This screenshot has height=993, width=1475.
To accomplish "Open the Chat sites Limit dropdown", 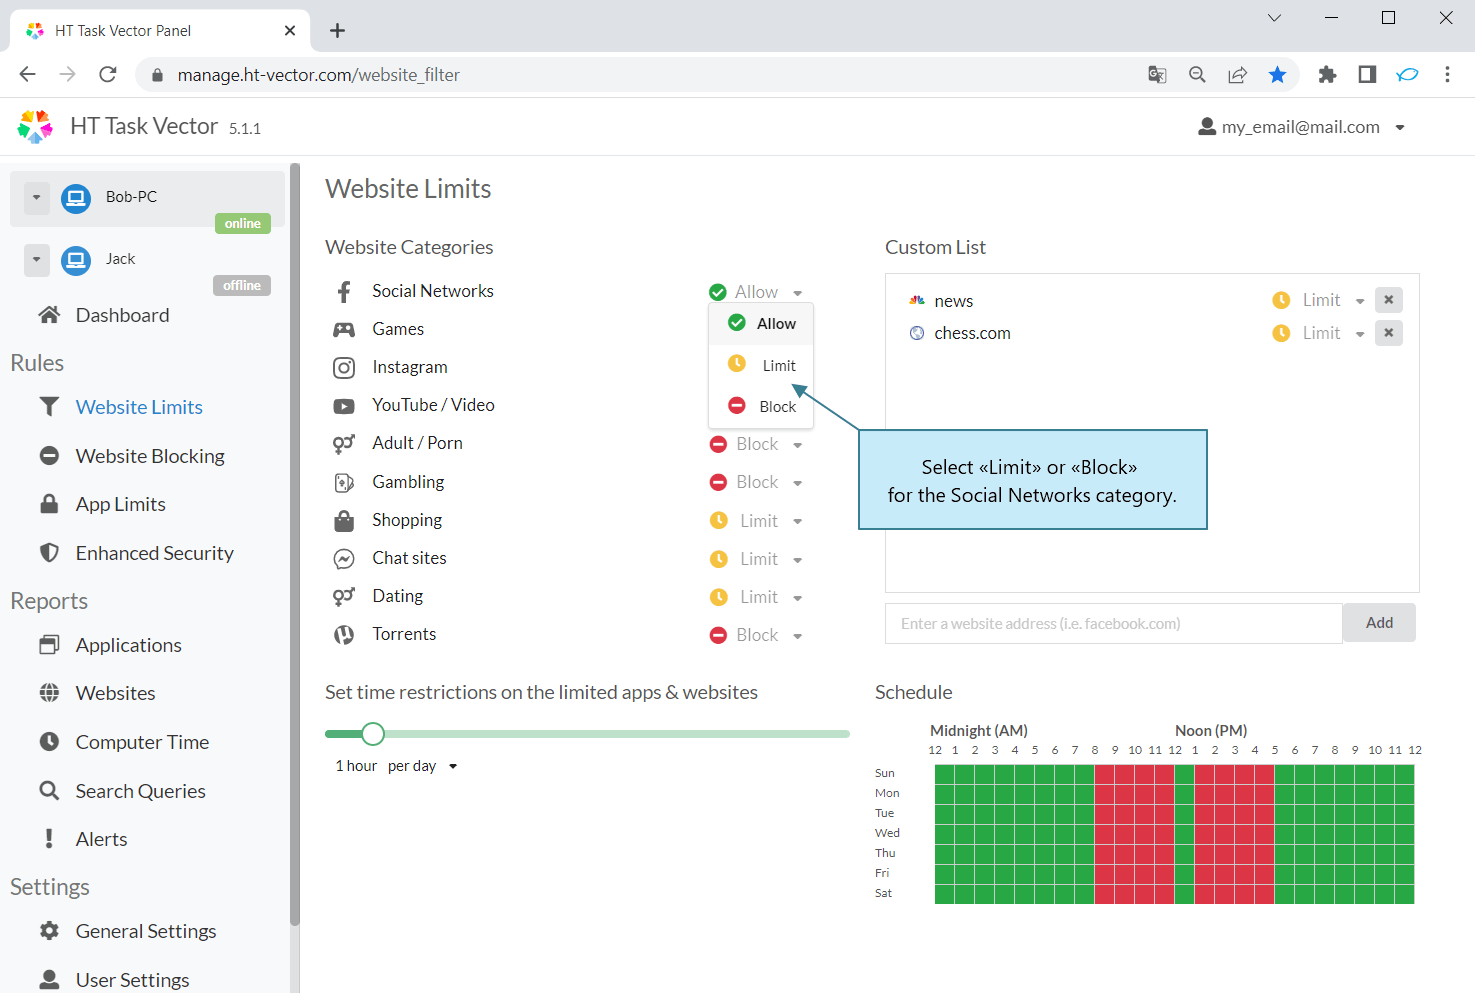I will (756, 559).
